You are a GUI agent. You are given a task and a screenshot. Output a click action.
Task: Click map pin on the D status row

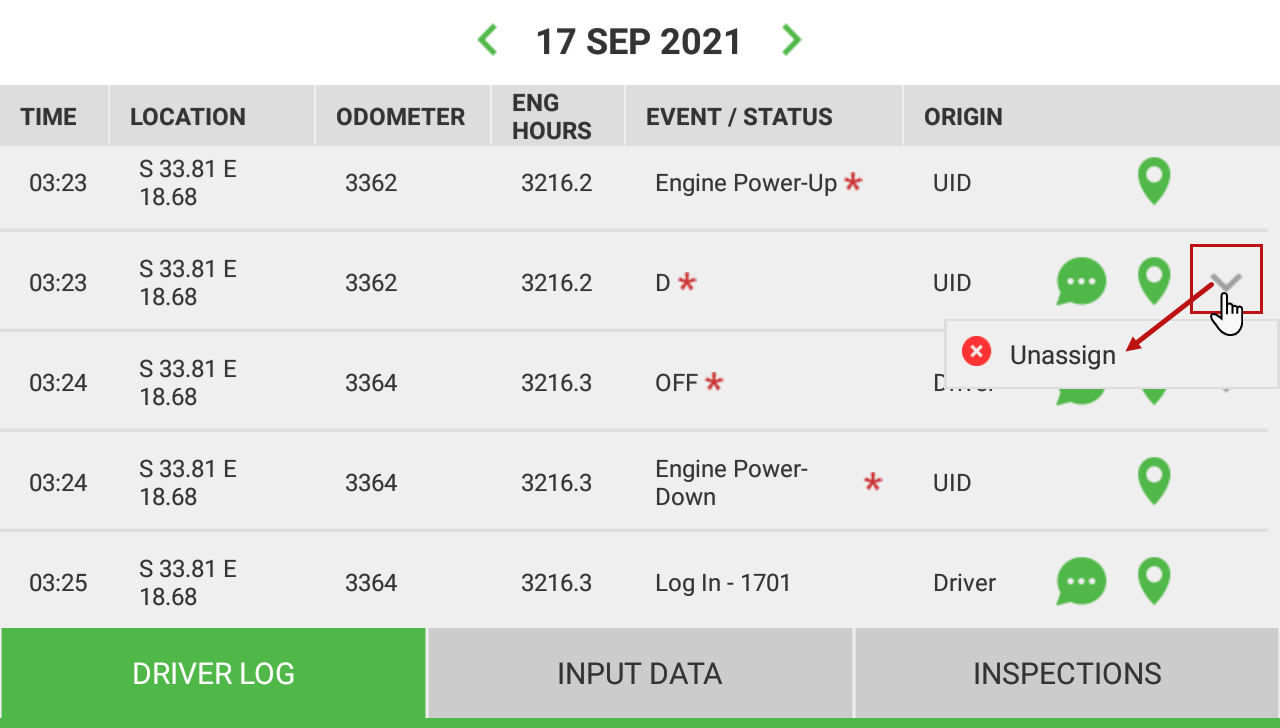pos(1154,282)
